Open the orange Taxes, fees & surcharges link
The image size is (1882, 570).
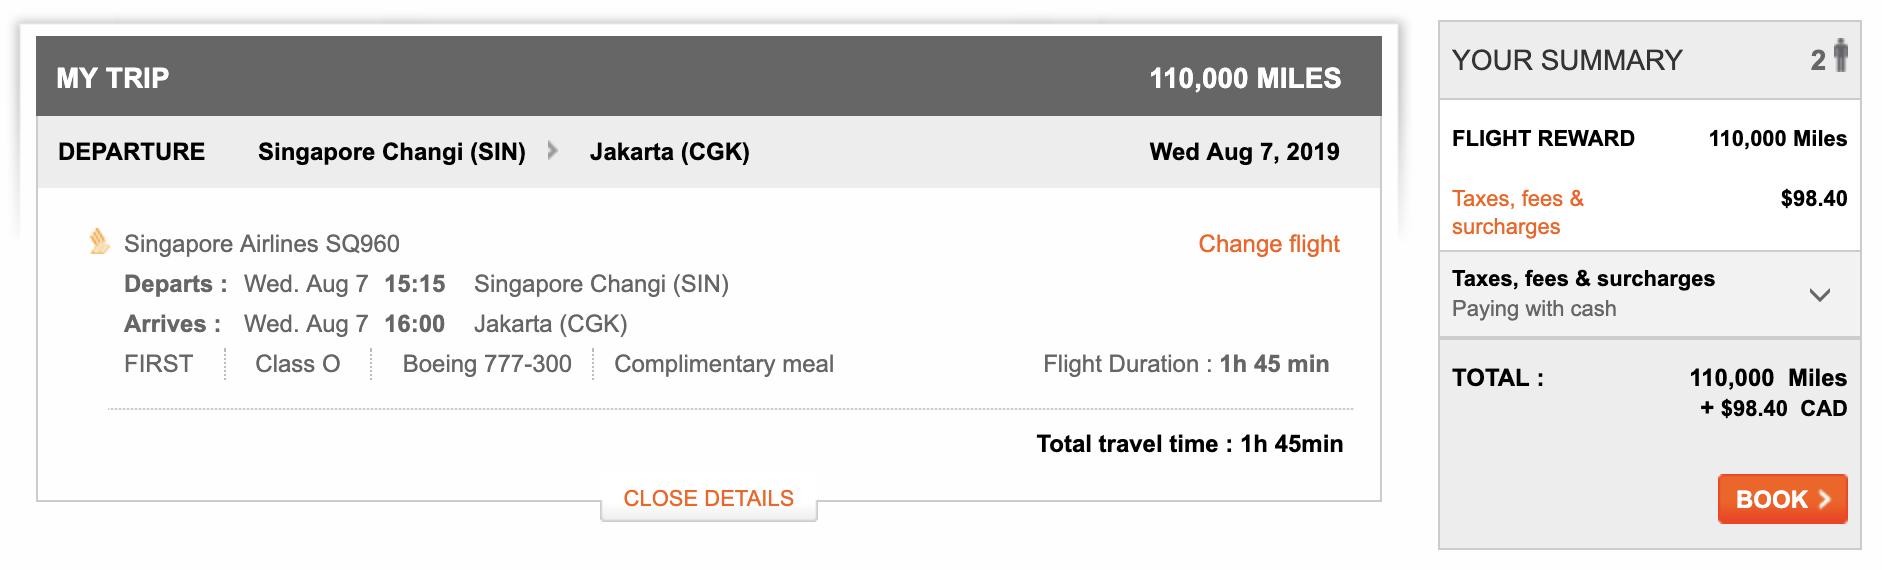pos(1518,212)
